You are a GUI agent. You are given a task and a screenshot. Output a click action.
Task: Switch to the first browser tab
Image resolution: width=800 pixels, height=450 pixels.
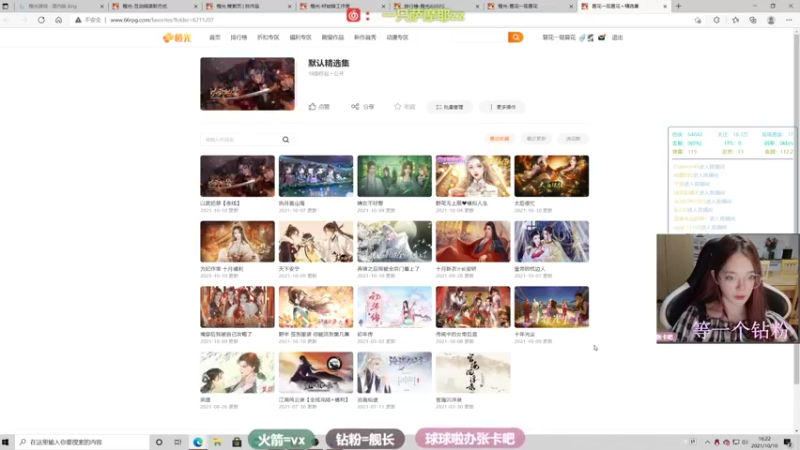(60, 6)
